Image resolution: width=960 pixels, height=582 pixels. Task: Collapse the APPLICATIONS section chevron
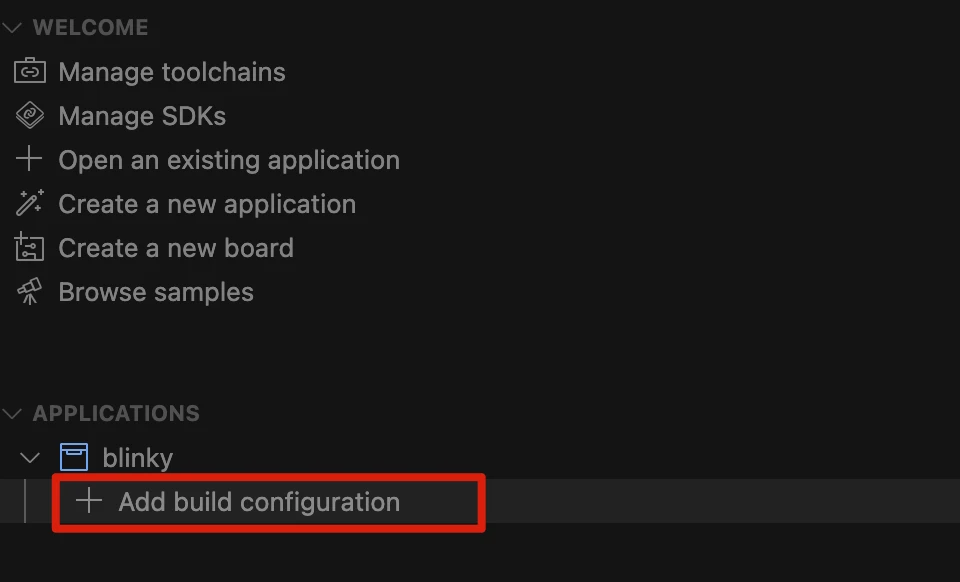click(13, 413)
